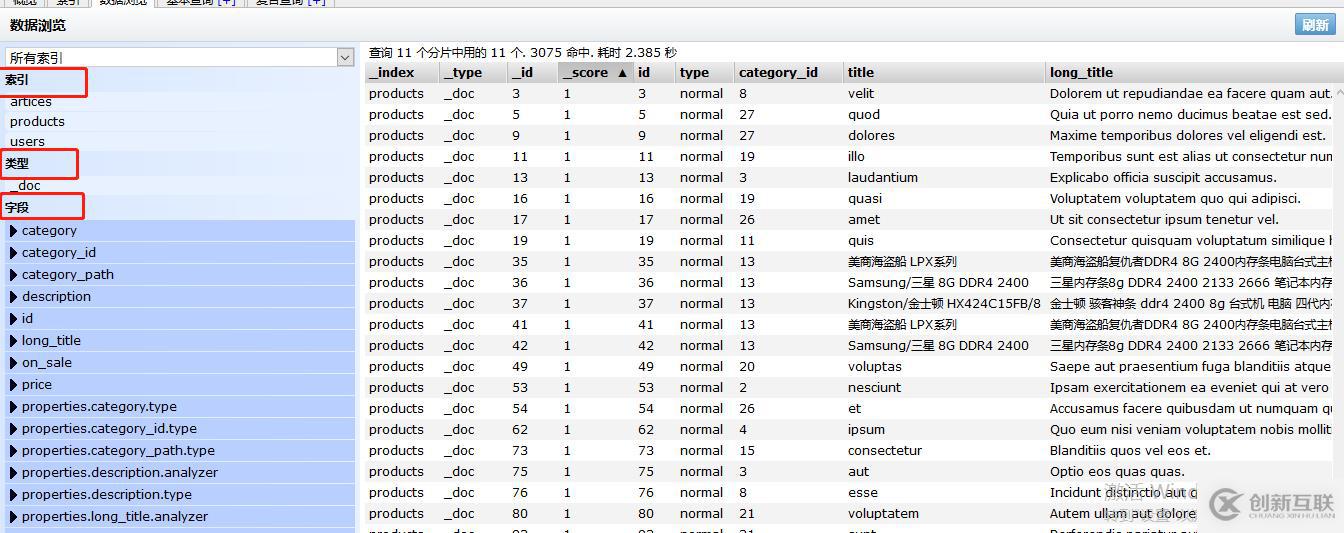Expand properties.description.type field
This screenshot has width=1344, height=533.
(180, 494)
